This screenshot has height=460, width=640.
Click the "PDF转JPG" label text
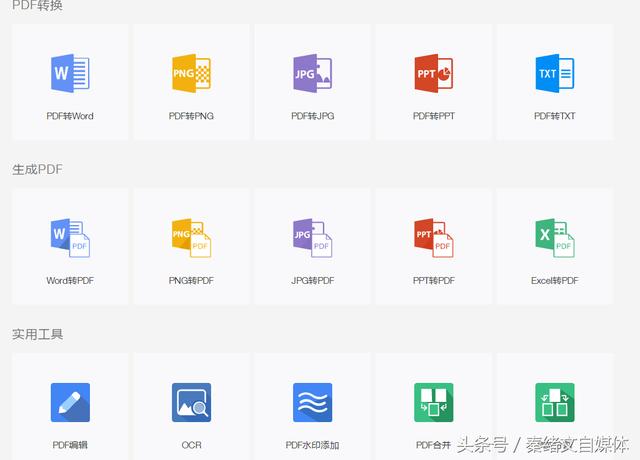(x=313, y=116)
